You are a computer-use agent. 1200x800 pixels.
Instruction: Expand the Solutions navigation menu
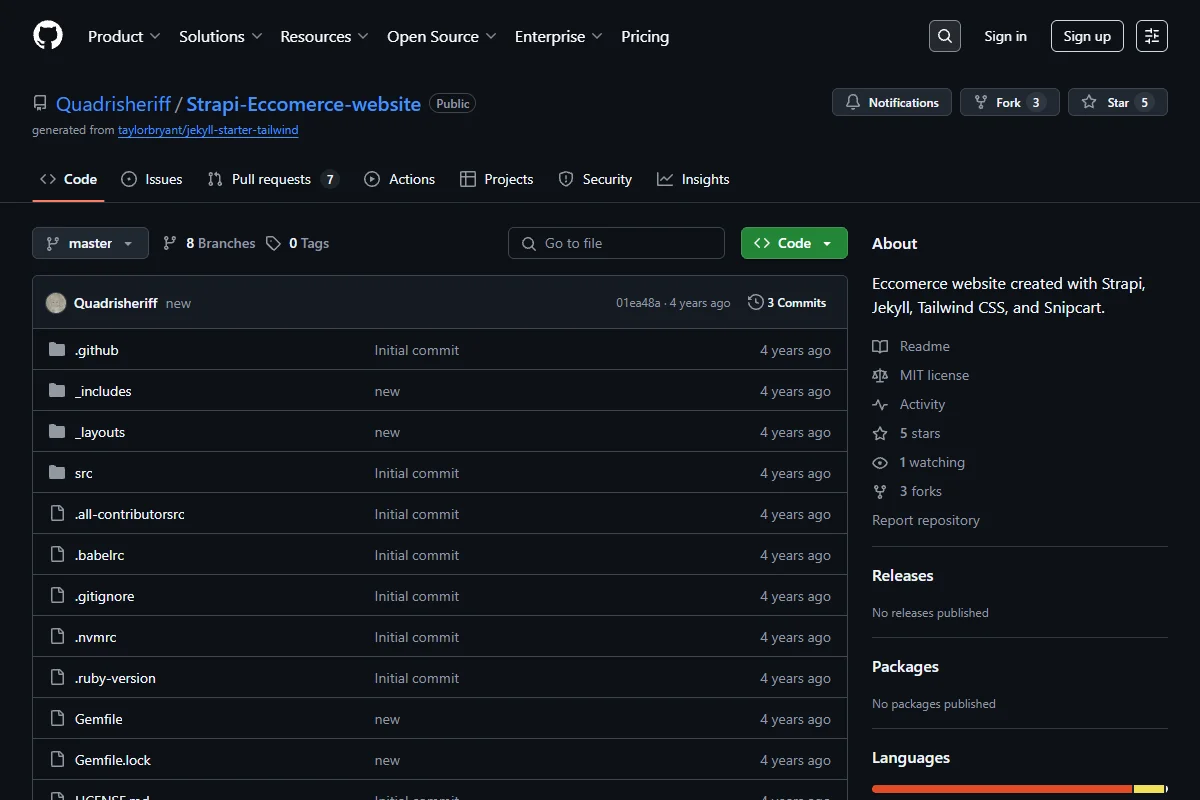(220, 36)
